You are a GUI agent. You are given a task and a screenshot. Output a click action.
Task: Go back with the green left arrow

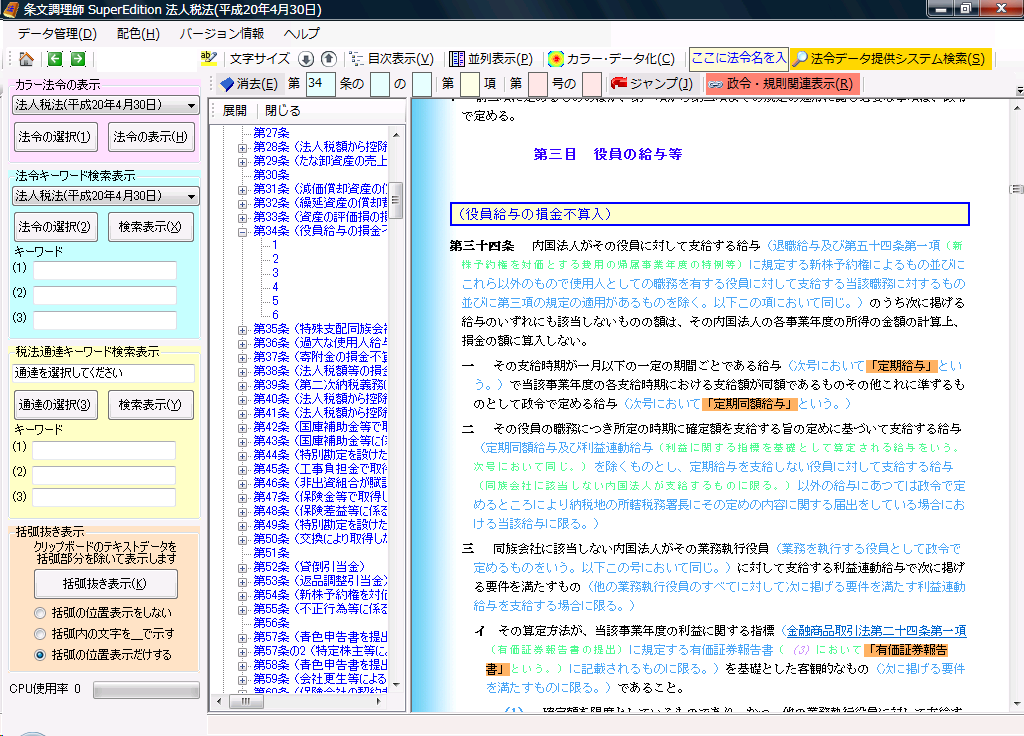[55, 59]
